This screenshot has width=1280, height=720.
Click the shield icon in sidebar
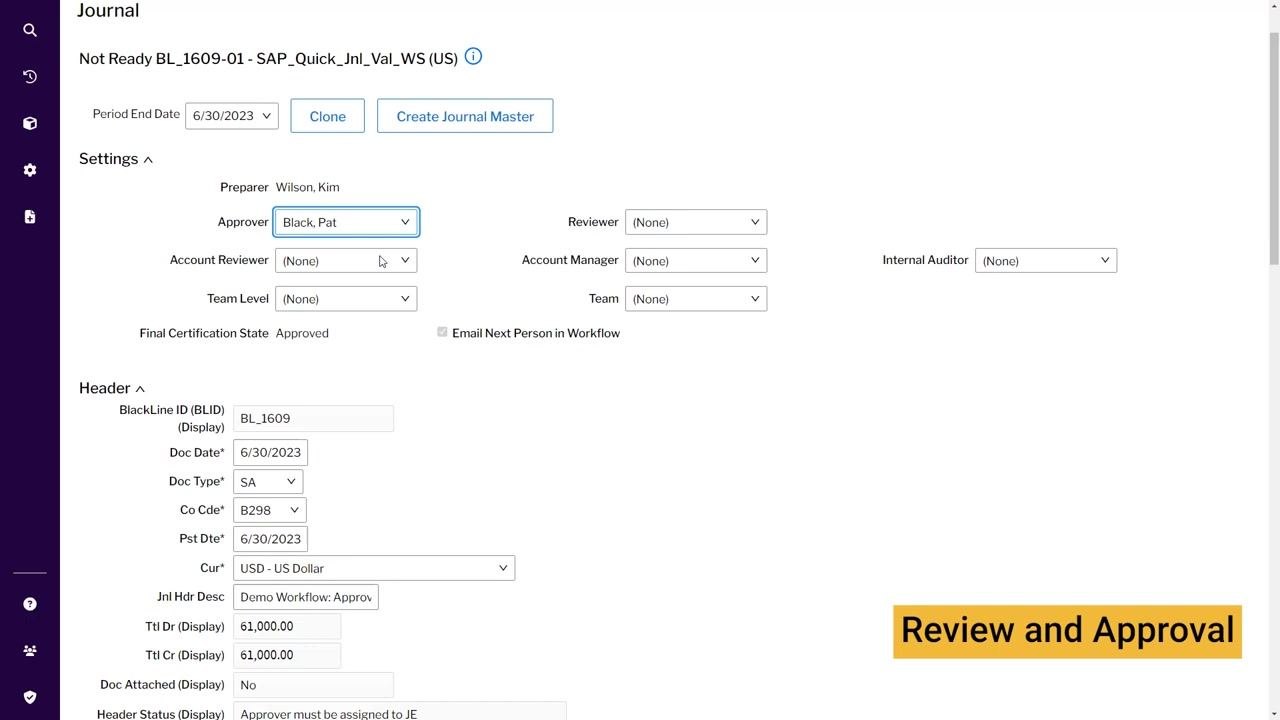tap(30, 698)
